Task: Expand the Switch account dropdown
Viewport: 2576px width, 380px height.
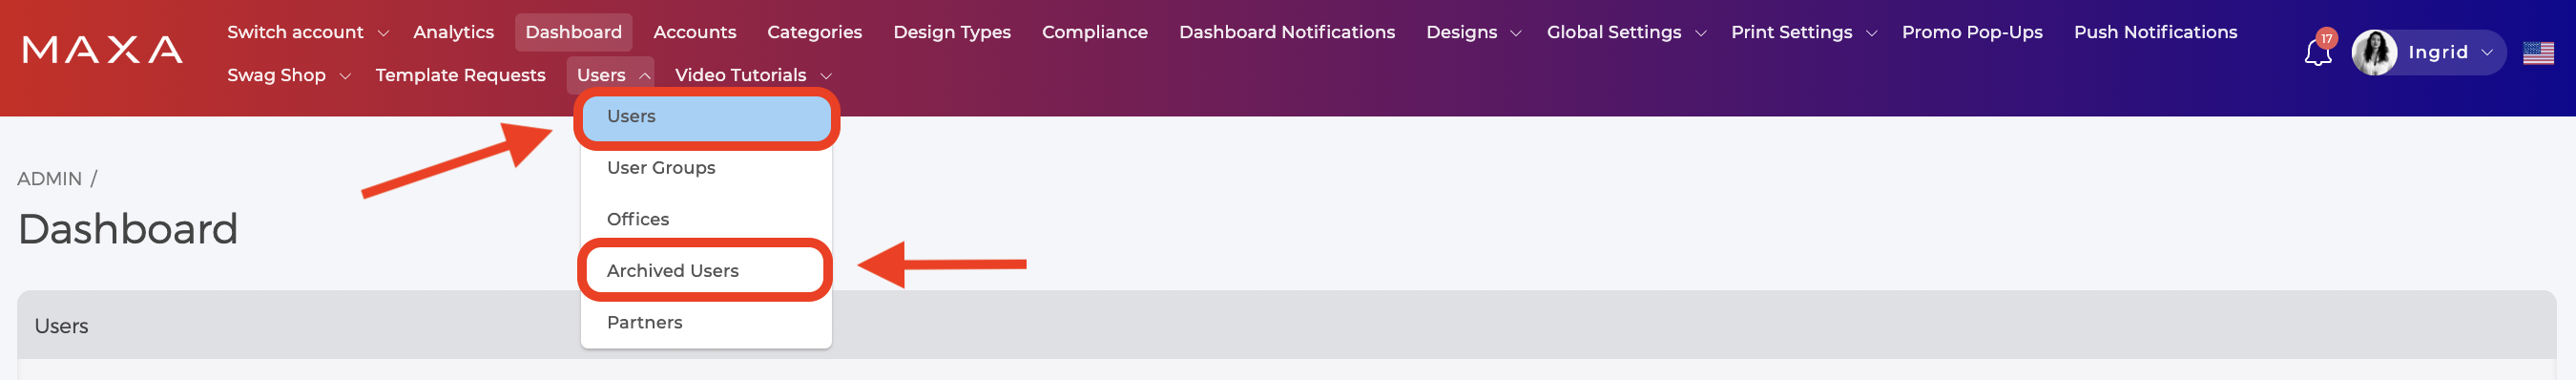Action: pos(307,32)
